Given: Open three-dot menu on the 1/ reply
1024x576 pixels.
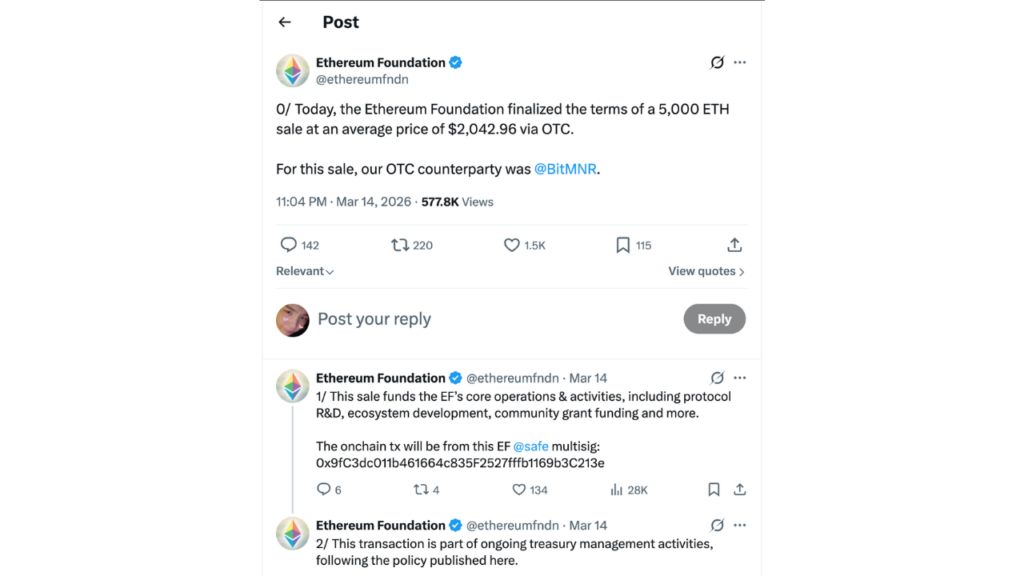Looking at the screenshot, I should point(740,378).
